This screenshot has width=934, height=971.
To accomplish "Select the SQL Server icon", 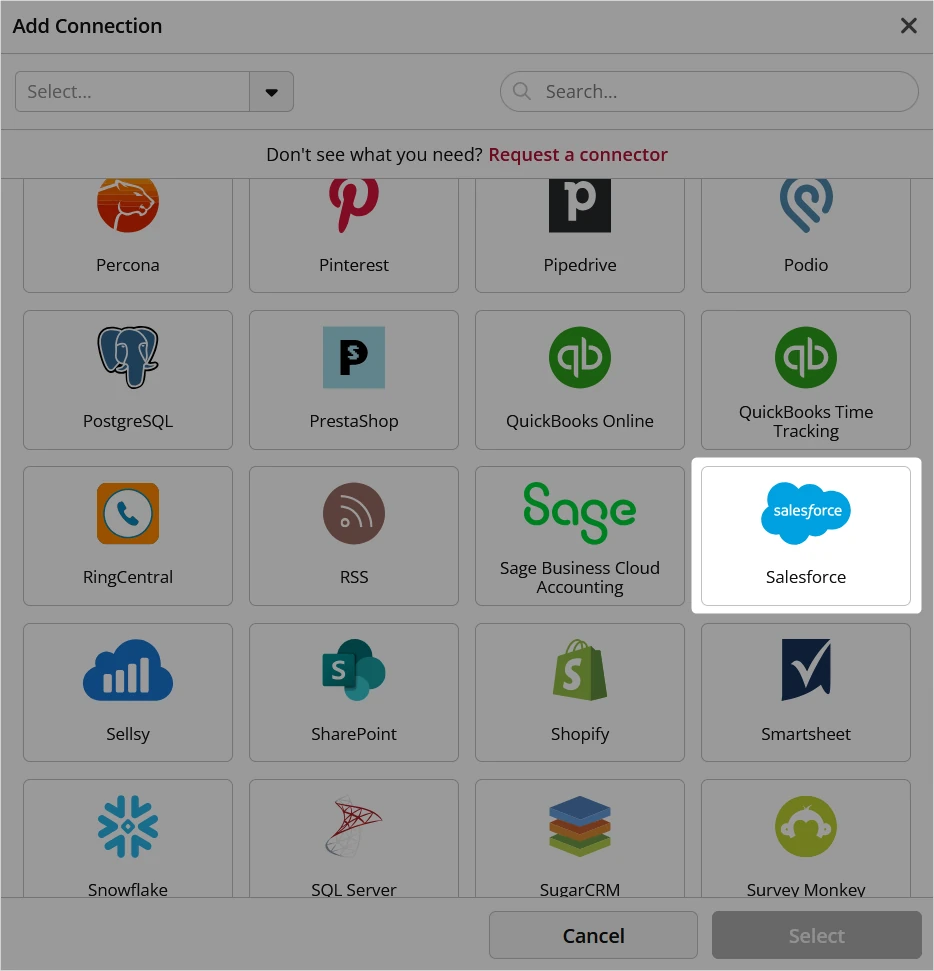I will pyautogui.click(x=354, y=826).
